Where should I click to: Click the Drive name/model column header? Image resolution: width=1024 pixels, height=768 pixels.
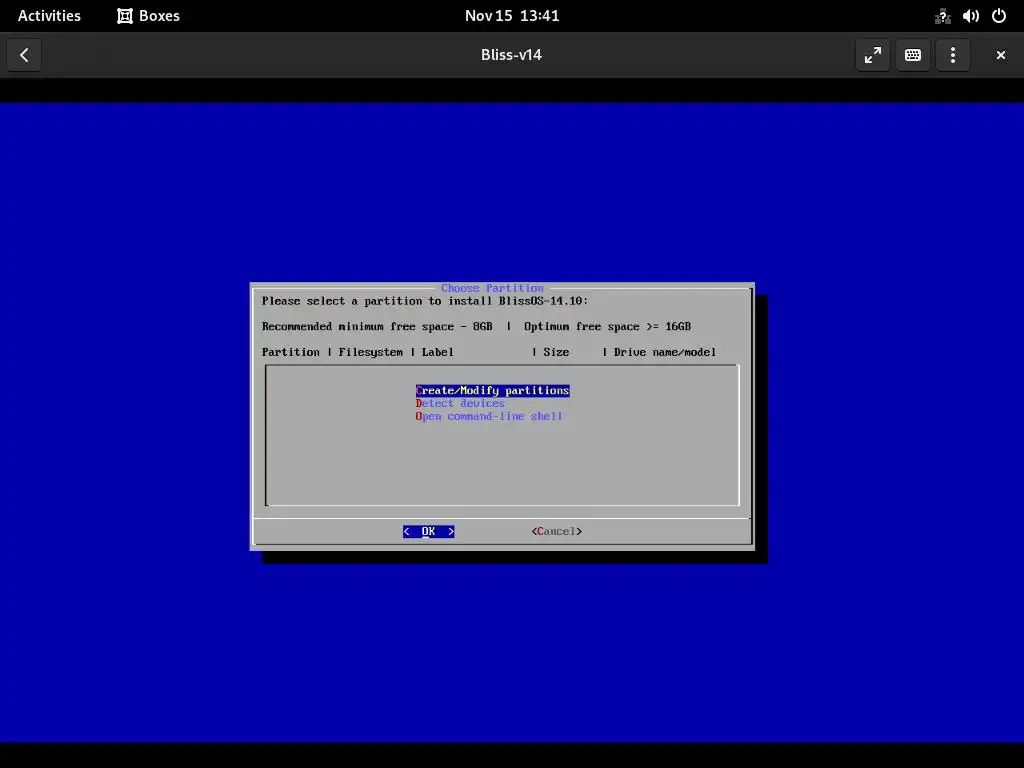(x=665, y=352)
